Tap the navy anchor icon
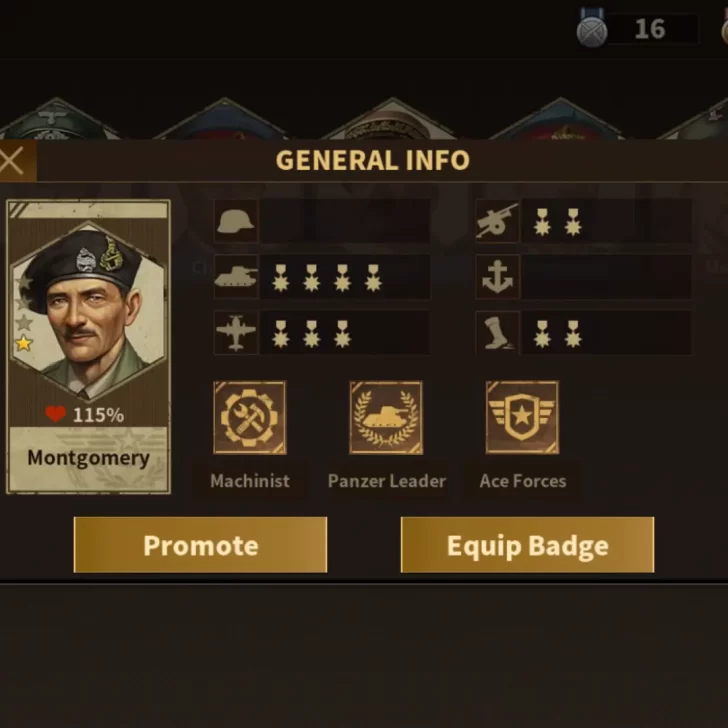Image resolution: width=728 pixels, height=728 pixels. pos(497,277)
